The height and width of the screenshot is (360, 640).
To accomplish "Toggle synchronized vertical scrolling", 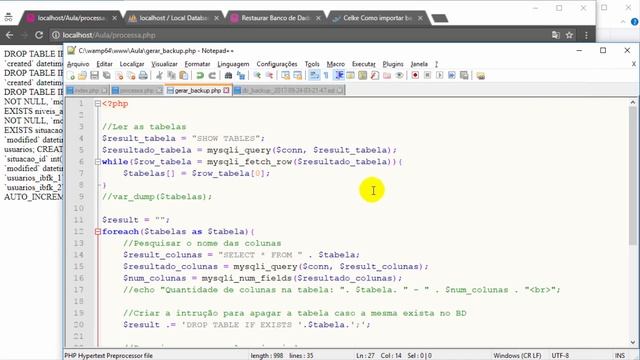I will click(285, 76).
